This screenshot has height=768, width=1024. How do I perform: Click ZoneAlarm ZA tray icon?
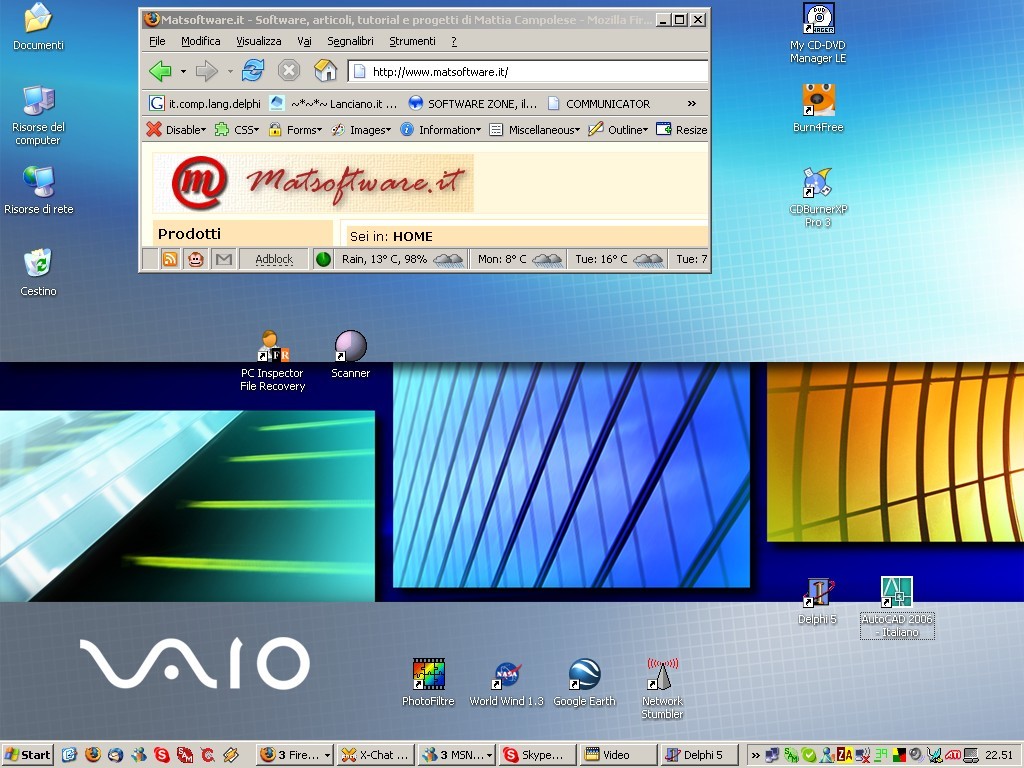(x=844, y=755)
